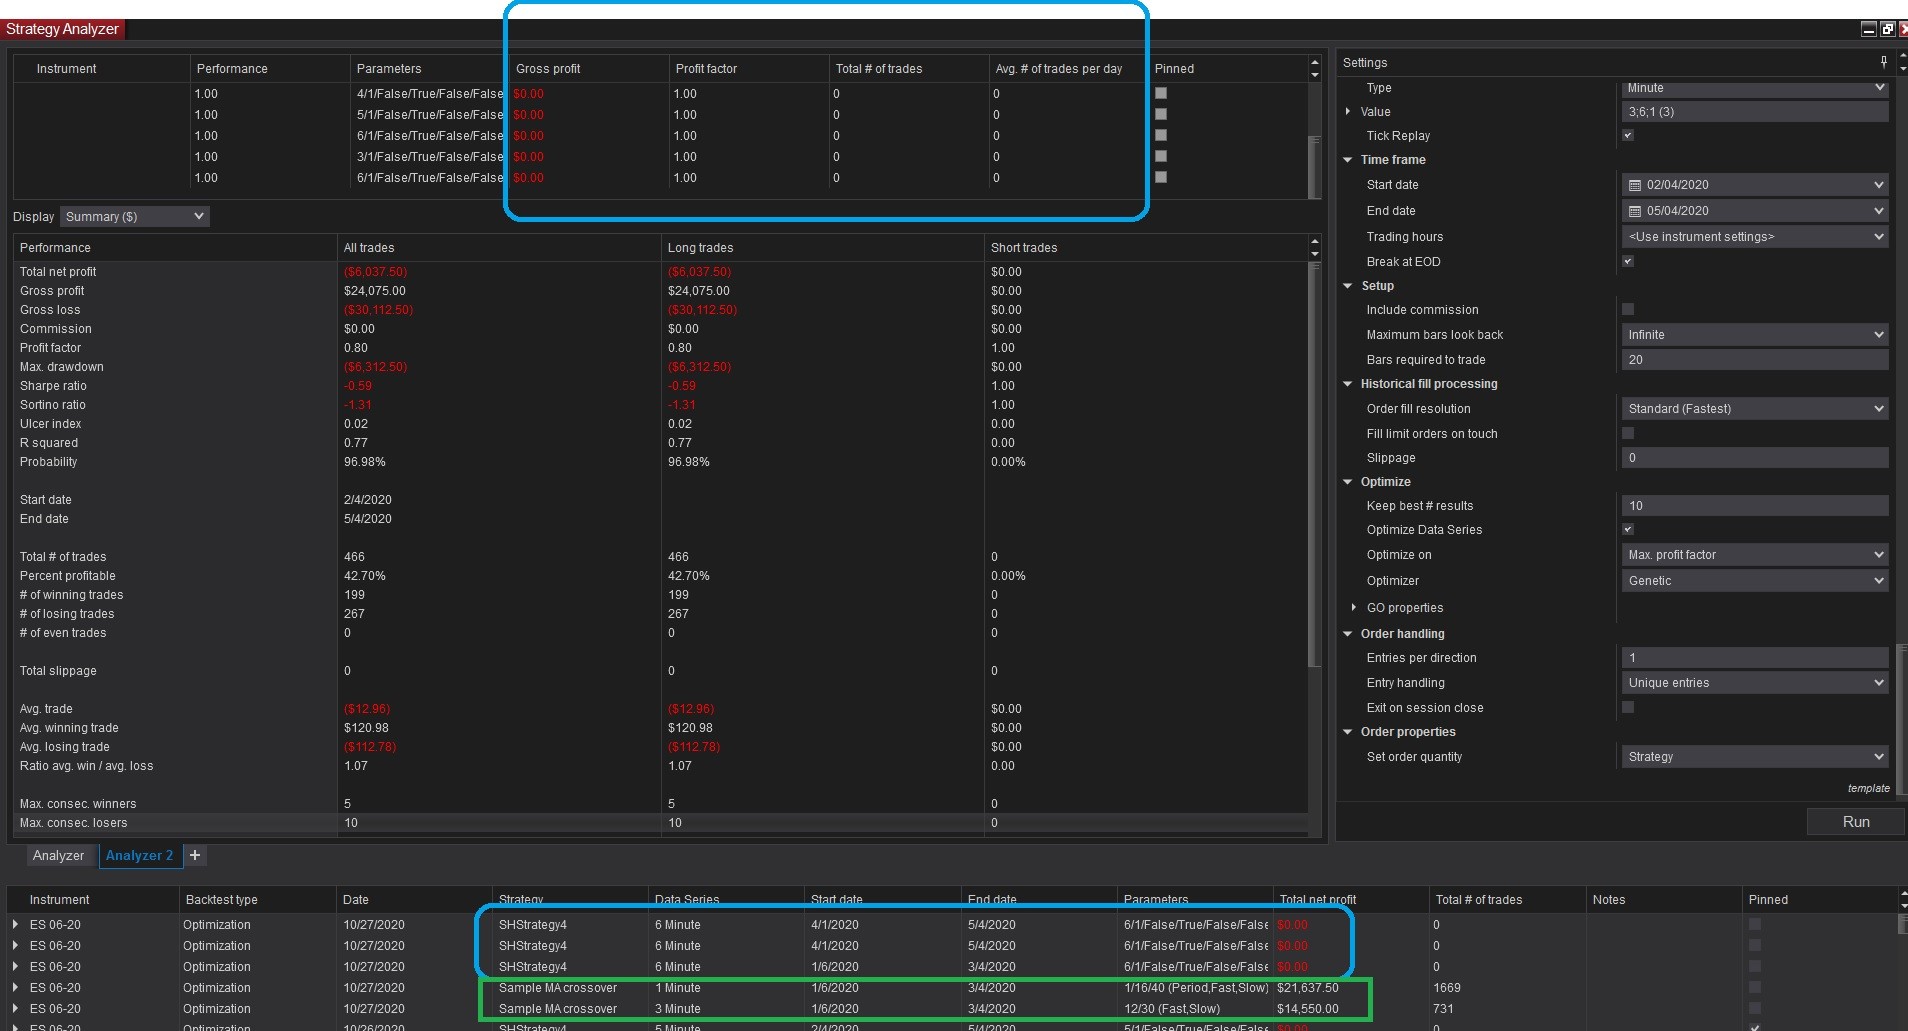
Task: Click the calendar icon in Start date field
Action: (x=1635, y=185)
